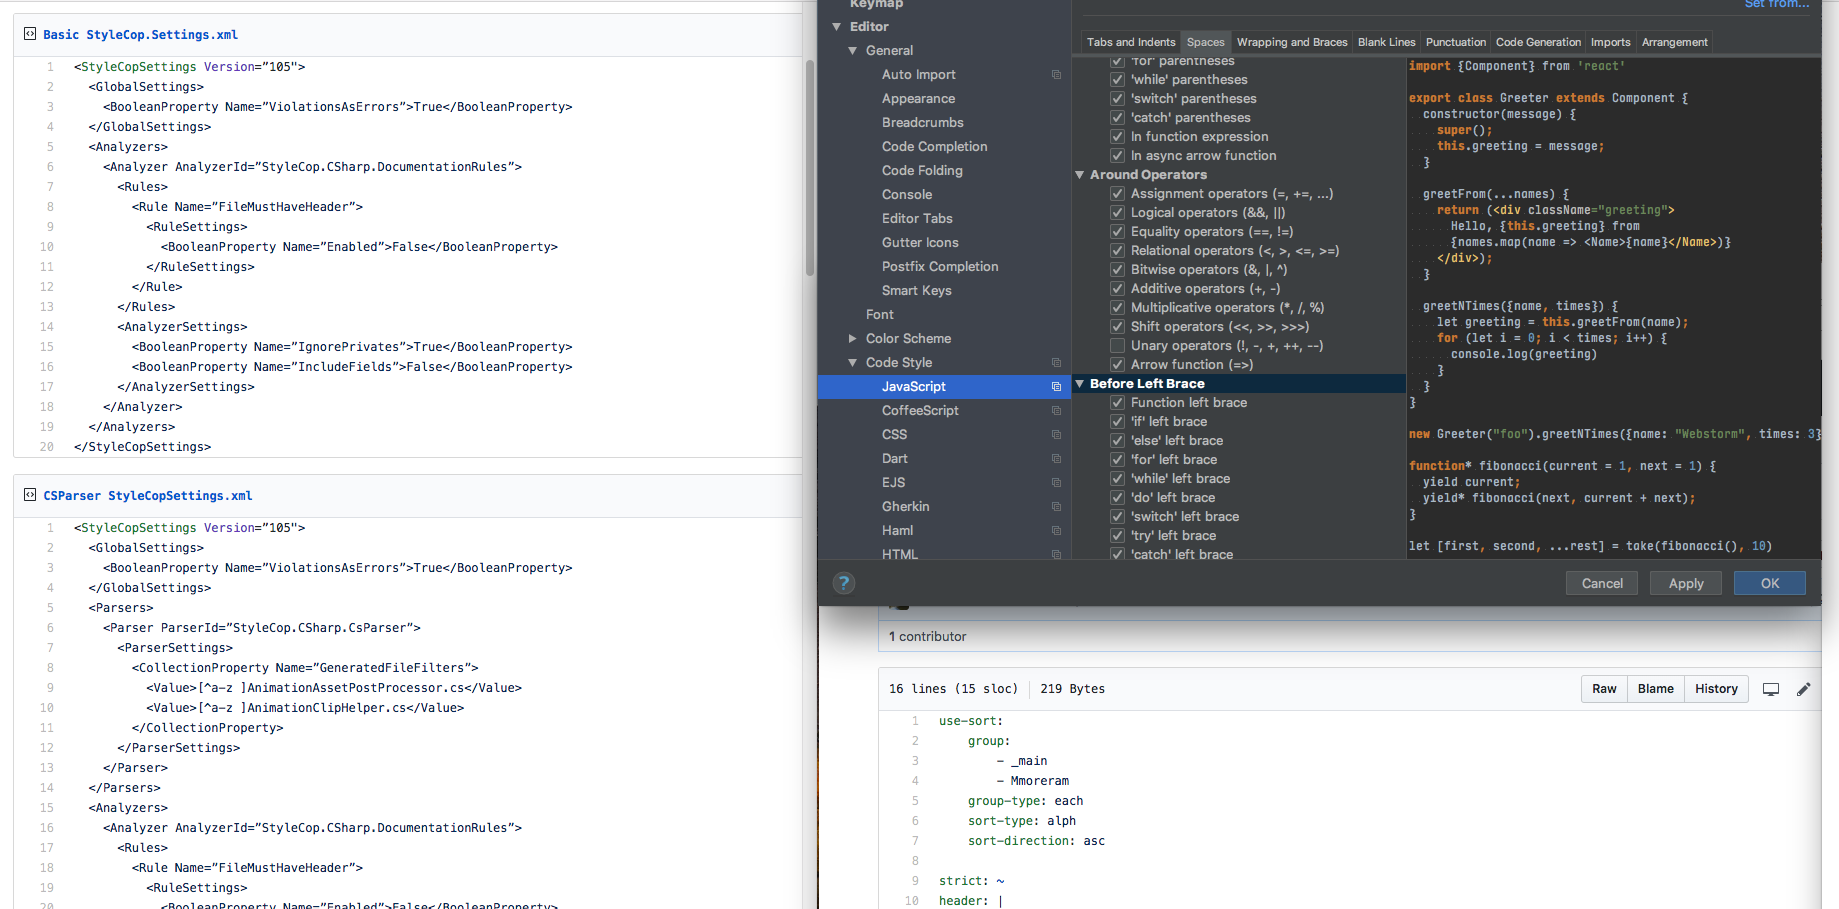Click the copy-settings icon on JavaScript row

[1056, 387]
